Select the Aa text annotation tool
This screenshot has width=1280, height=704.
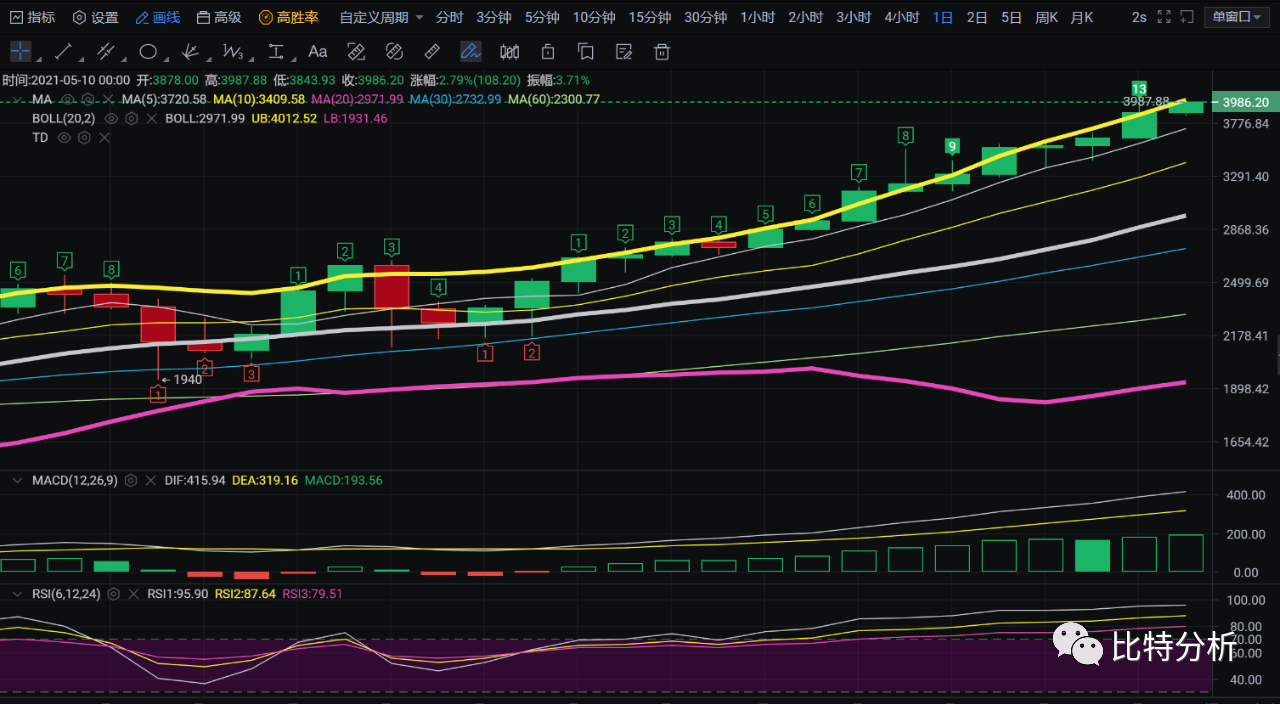[317, 52]
